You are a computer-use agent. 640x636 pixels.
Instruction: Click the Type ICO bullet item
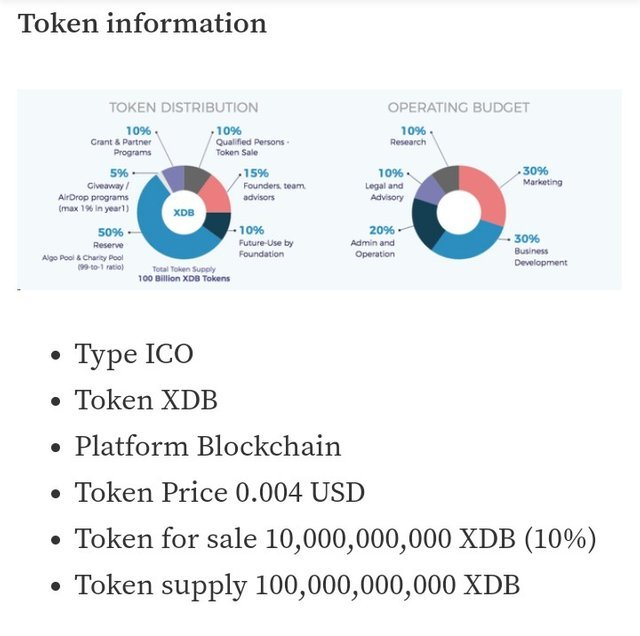click(x=134, y=354)
